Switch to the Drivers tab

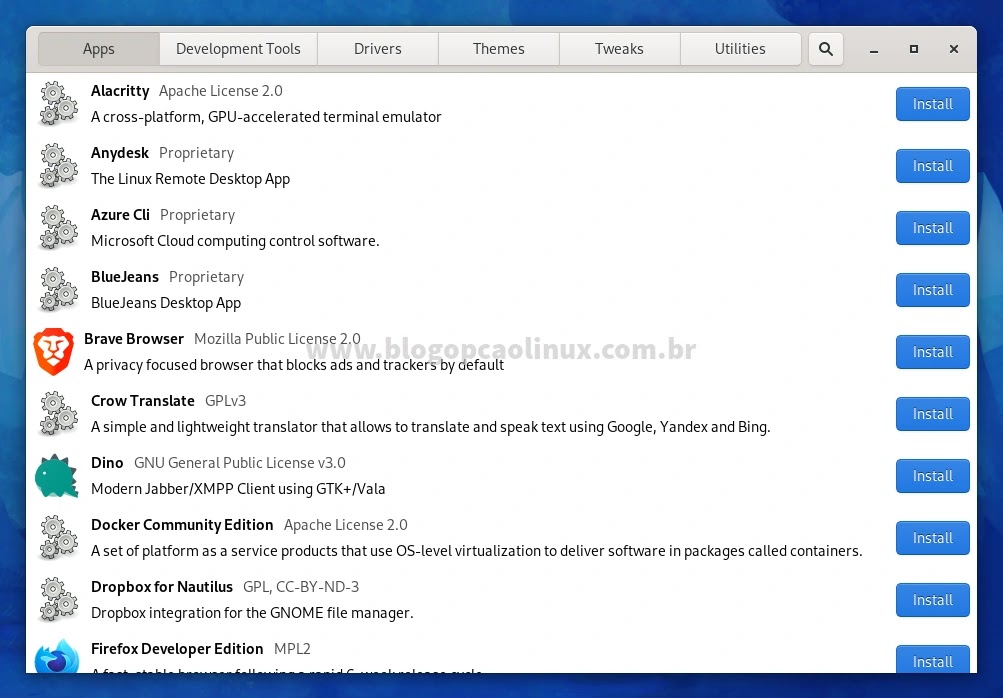(378, 49)
